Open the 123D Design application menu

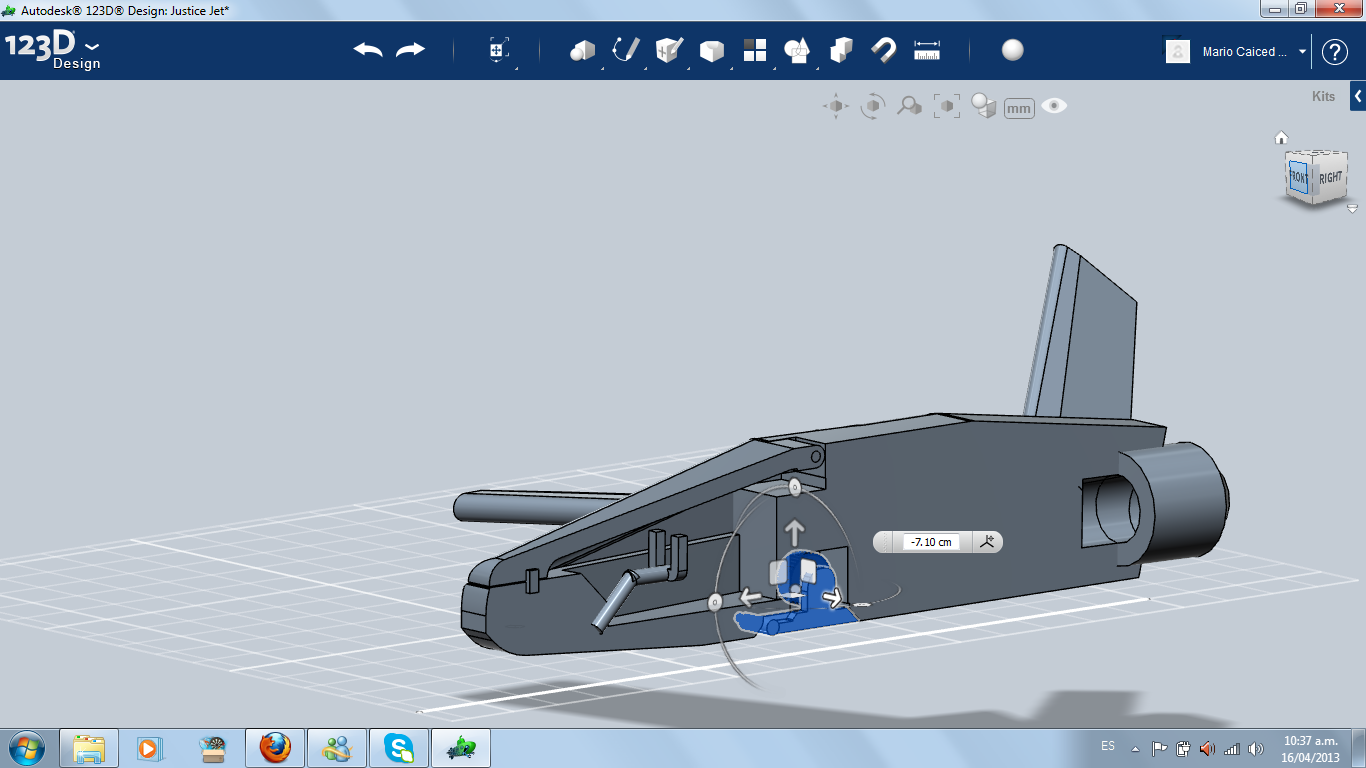[x=52, y=51]
